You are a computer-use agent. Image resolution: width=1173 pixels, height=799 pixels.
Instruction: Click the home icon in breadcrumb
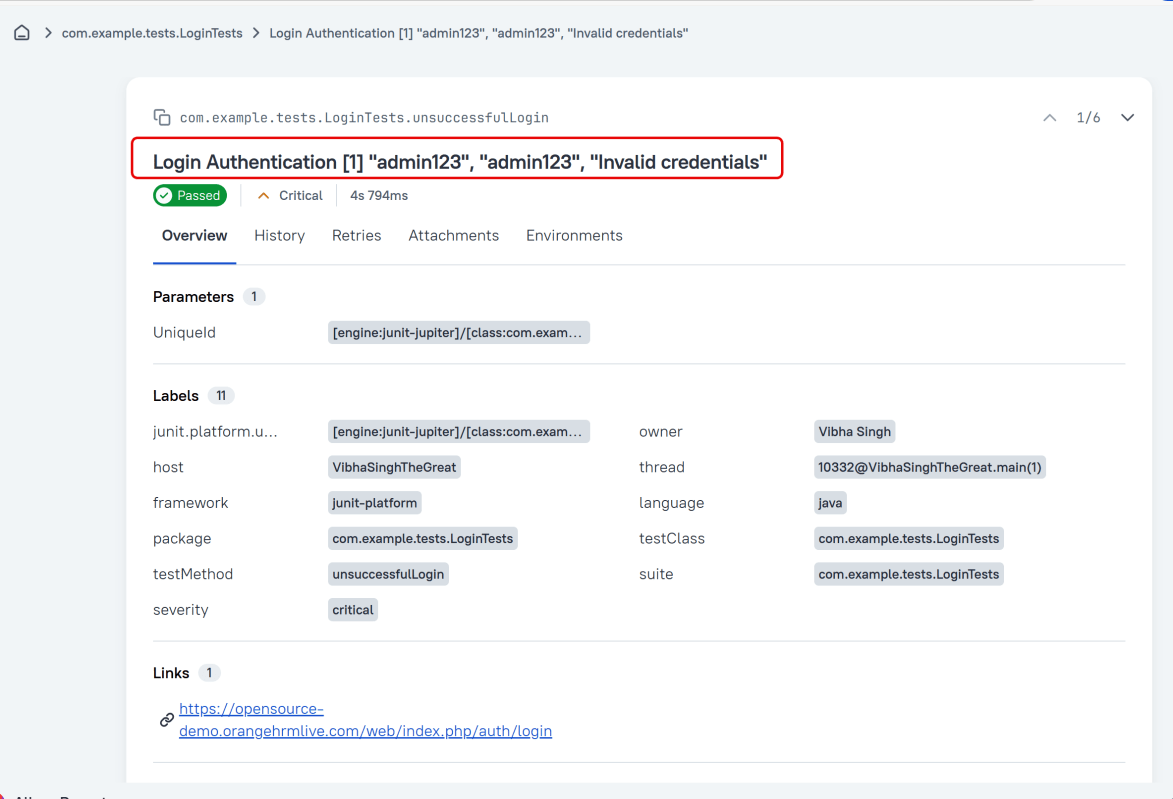[x=21, y=33]
